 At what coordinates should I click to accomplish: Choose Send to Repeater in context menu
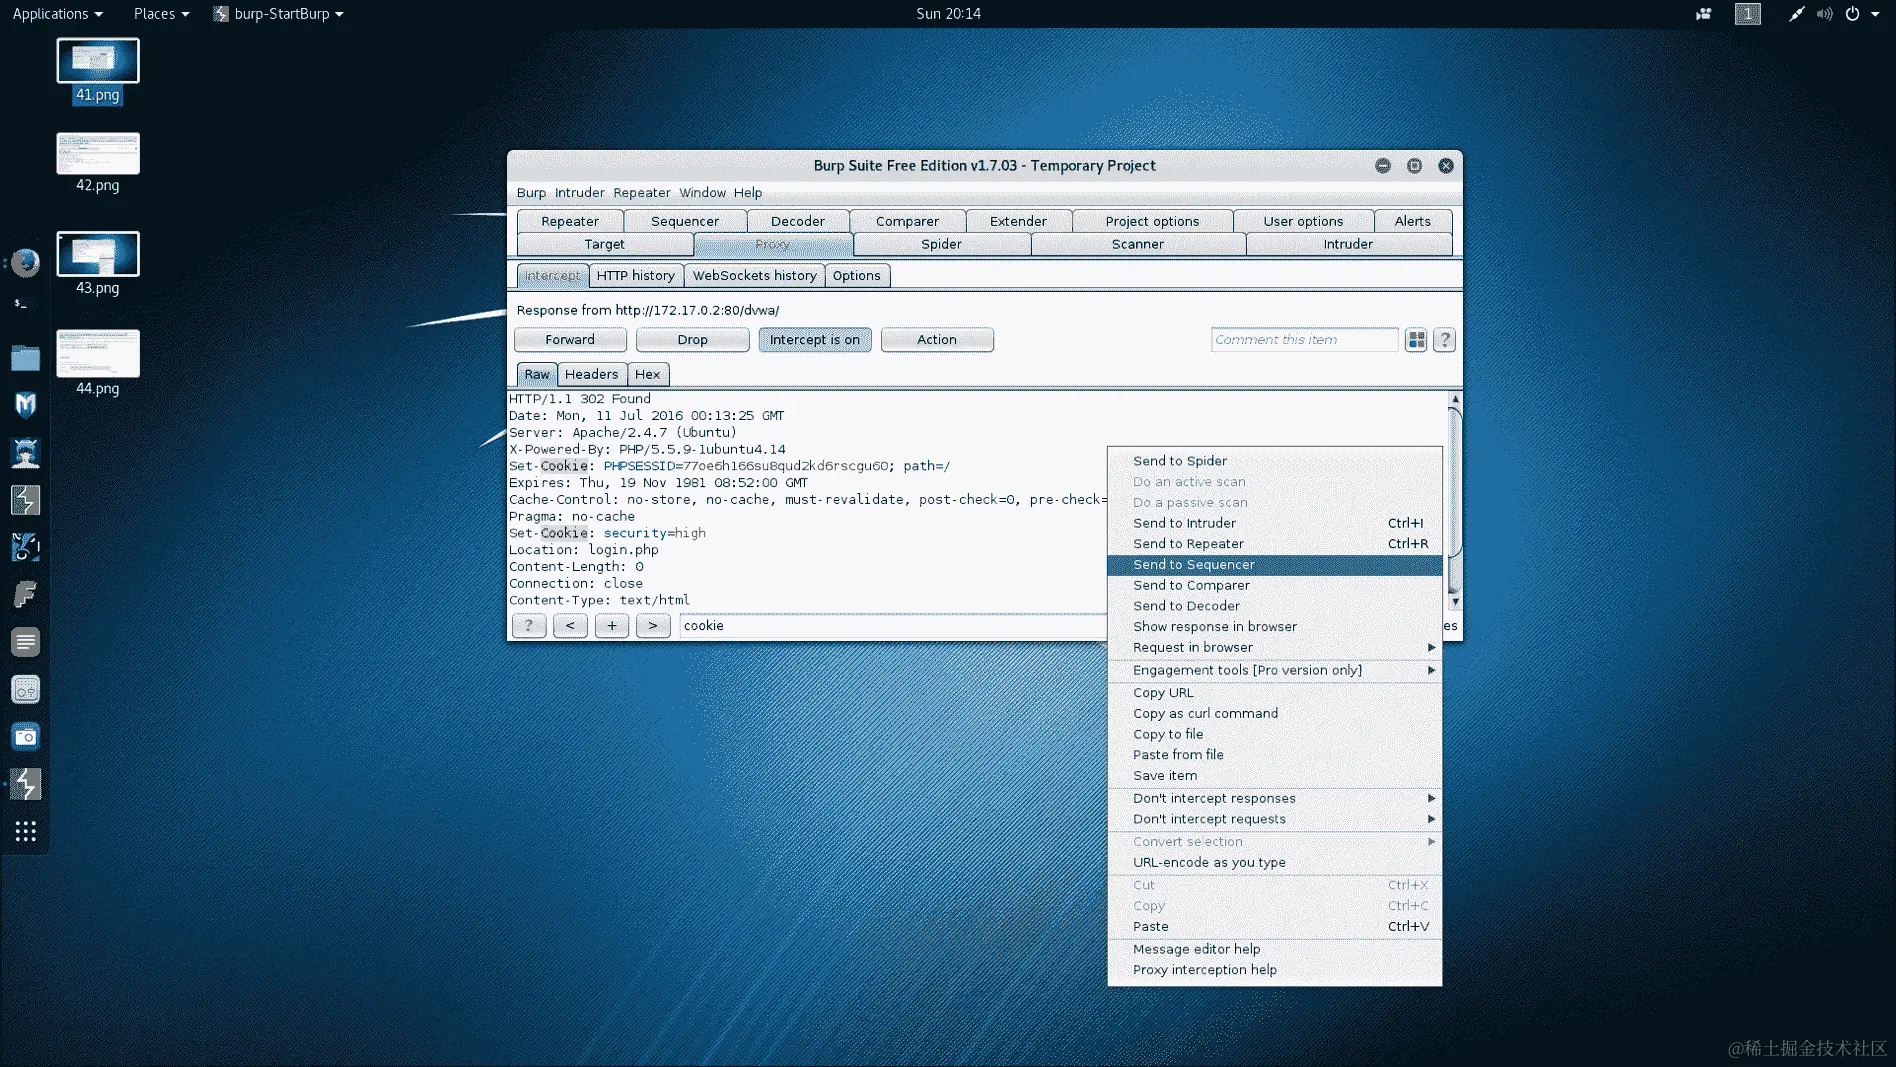click(1275, 544)
